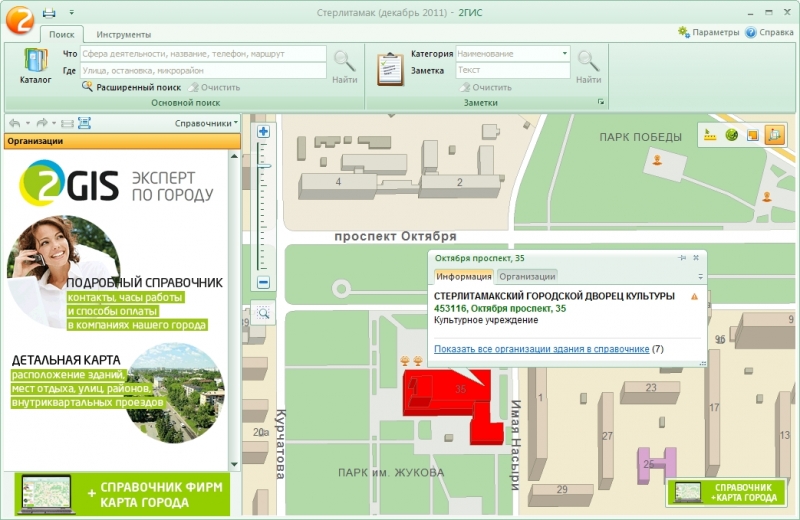Click the printer icon in title bar
This screenshot has width=800, height=520.
[49, 12]
